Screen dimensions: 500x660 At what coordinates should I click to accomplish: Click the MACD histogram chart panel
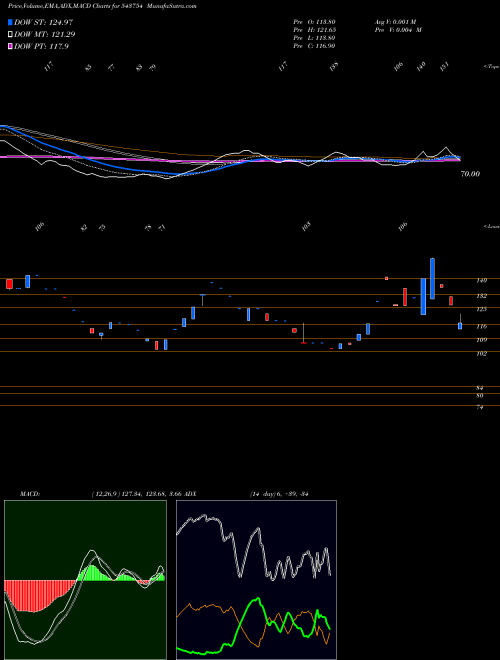click(85, 580)
